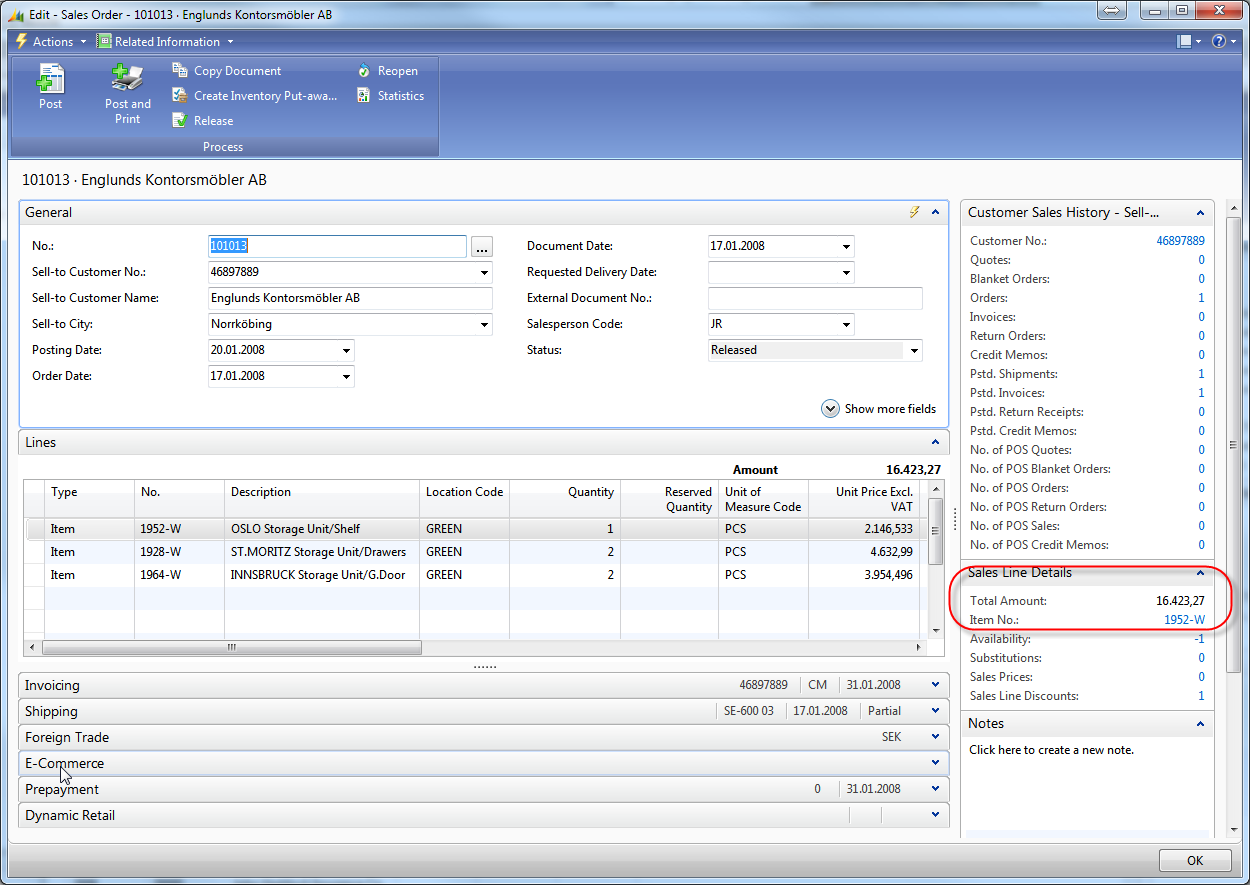Collapse the Lines FastTab

(x=935, y=442)
